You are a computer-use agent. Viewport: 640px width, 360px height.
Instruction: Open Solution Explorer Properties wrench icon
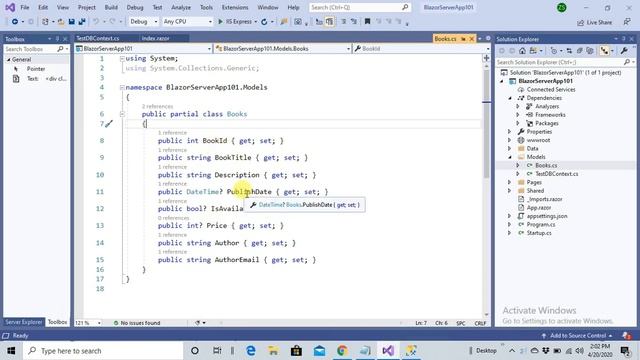click(x=624, y=51)
